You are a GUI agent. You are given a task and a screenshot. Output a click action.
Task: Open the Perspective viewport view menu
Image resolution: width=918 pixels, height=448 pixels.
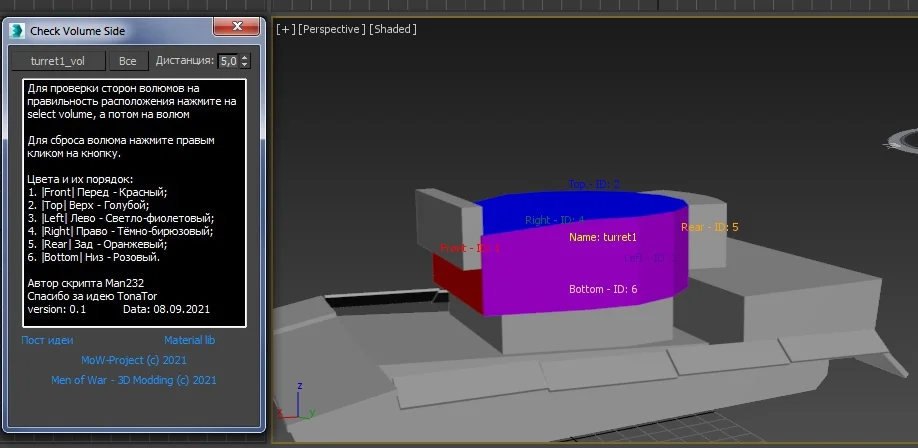tap(331, 29)
